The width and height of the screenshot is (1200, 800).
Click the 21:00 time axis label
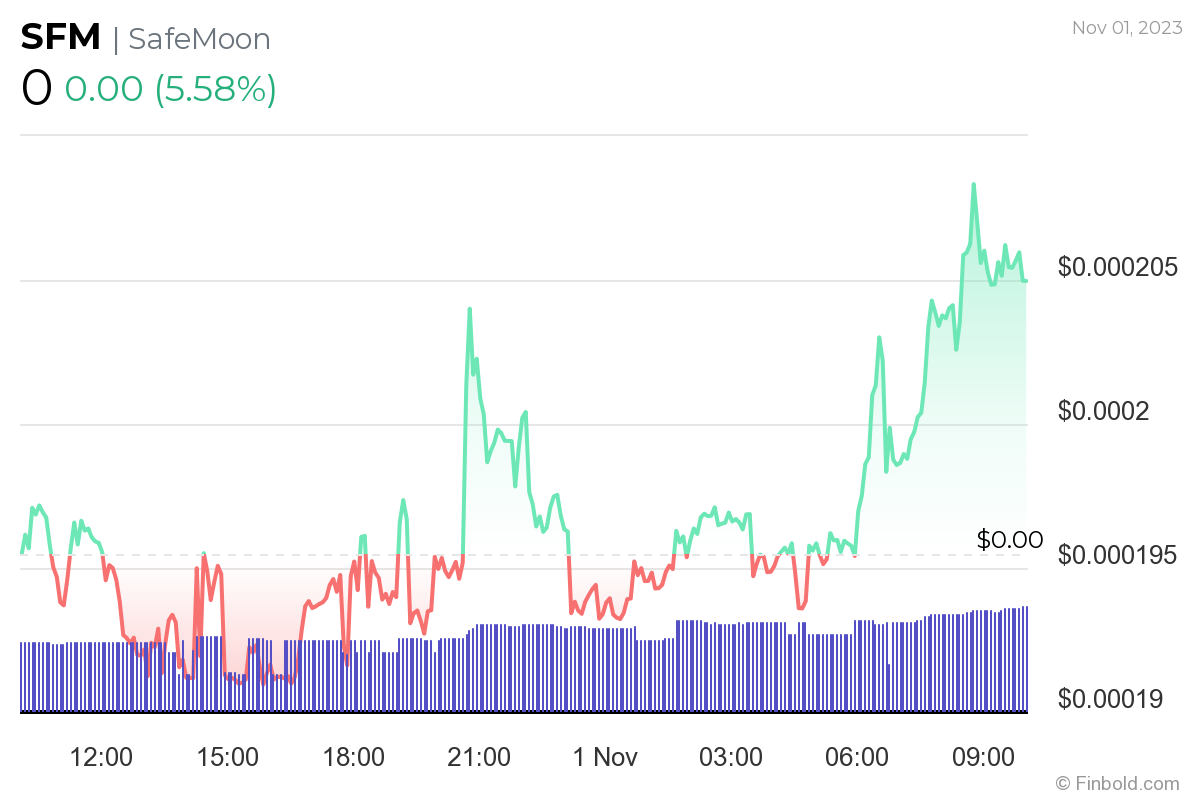coord(479,757)
